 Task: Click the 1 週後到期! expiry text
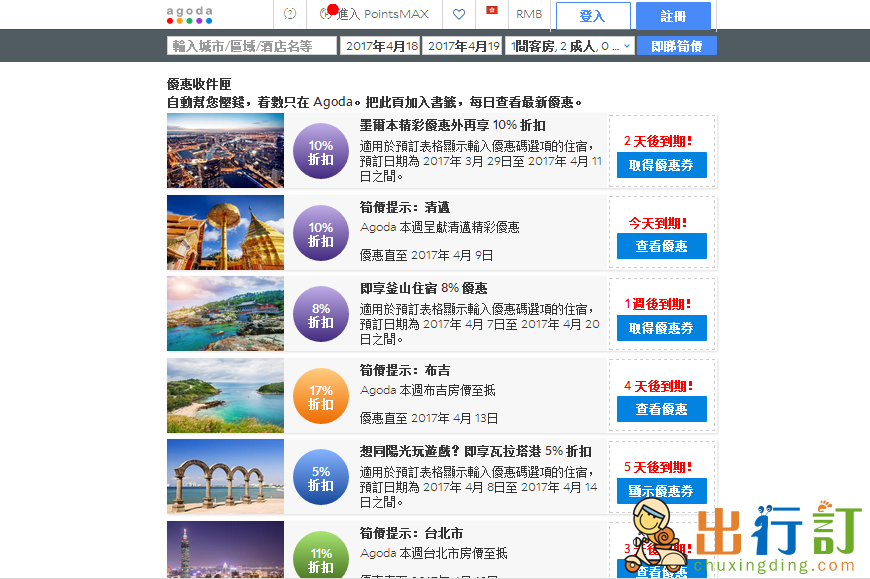coord(658,304)
